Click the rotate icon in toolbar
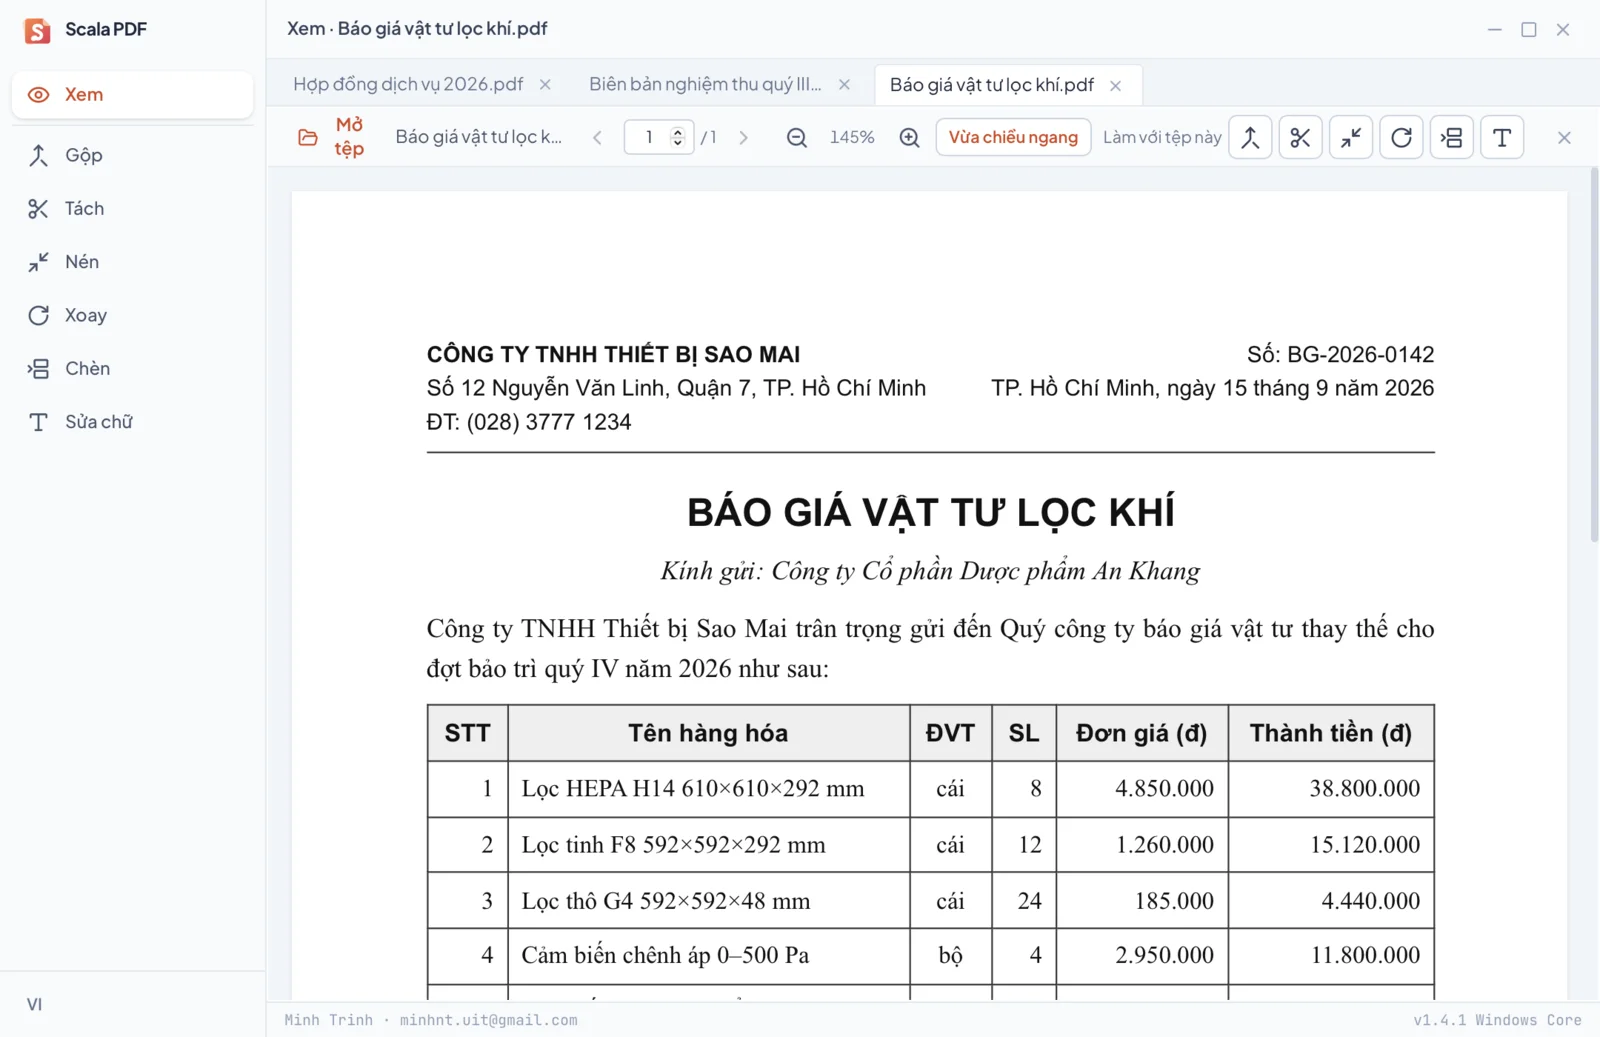Image resolution: width=1600 pixels, height=1037 pixels. pos(1401,138)
